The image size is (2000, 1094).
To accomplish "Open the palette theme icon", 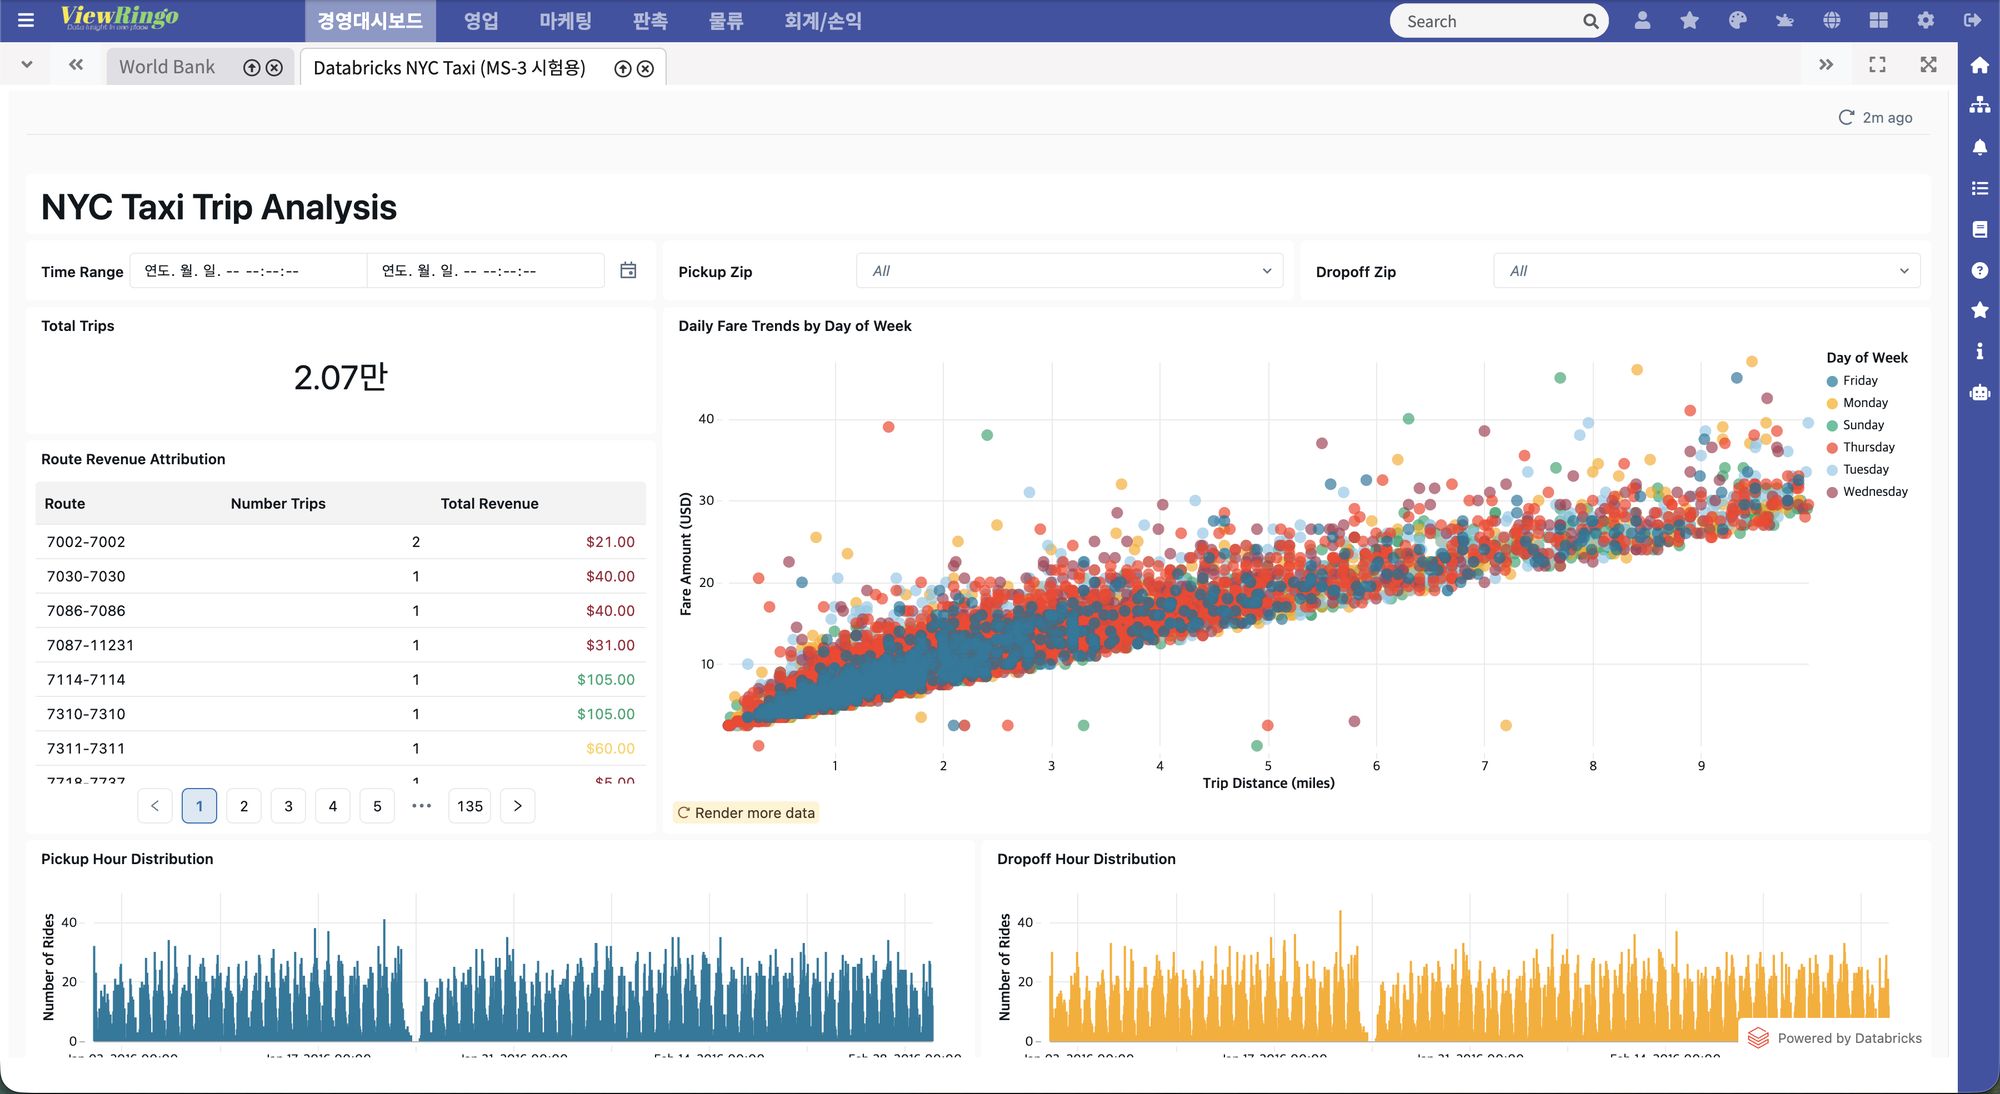I will (1737, 20).
